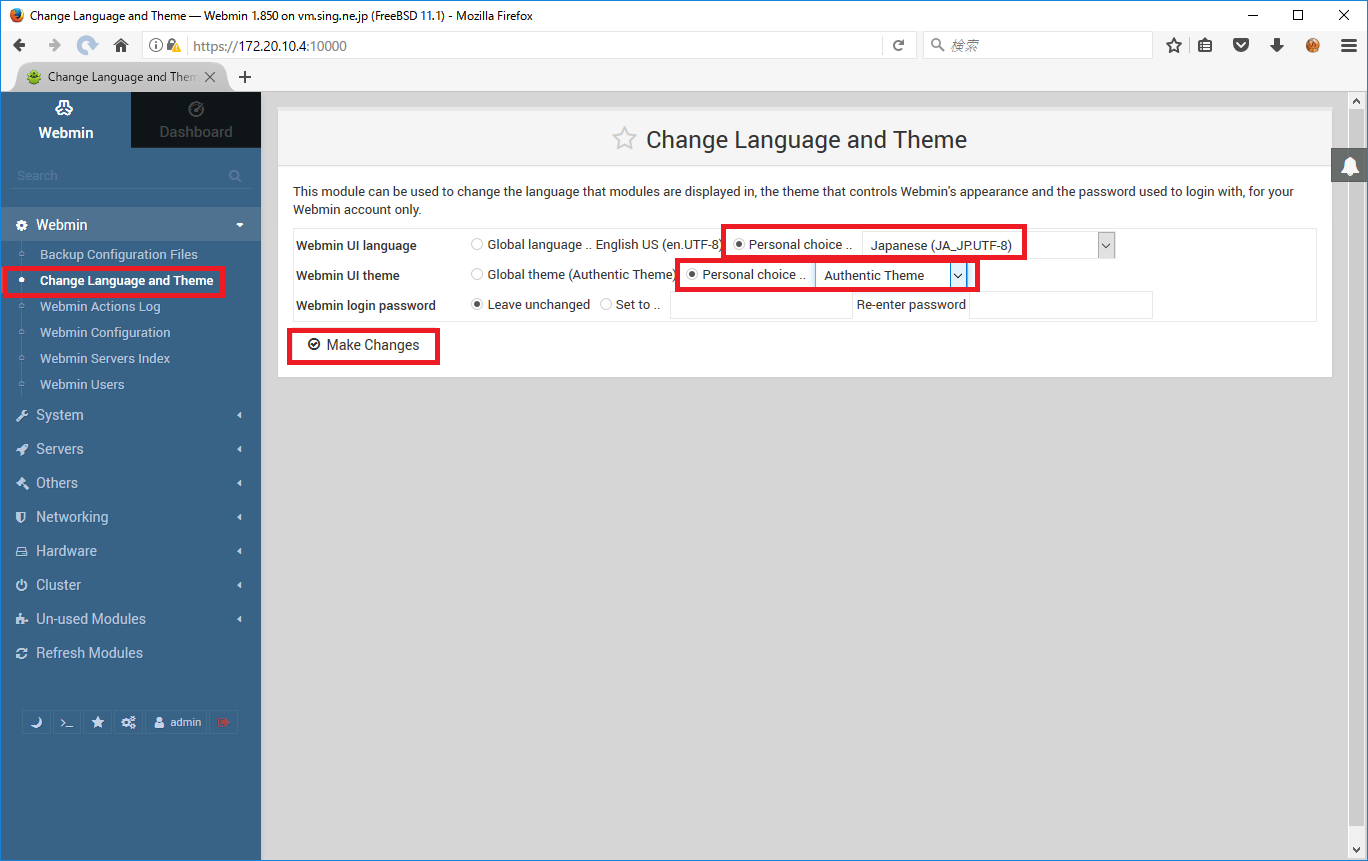The width and height of the screenshot is (1368, 861).
Task: Open the Firefox hamburger menu
Action: pyautogui.click(x=1348, y=45)
